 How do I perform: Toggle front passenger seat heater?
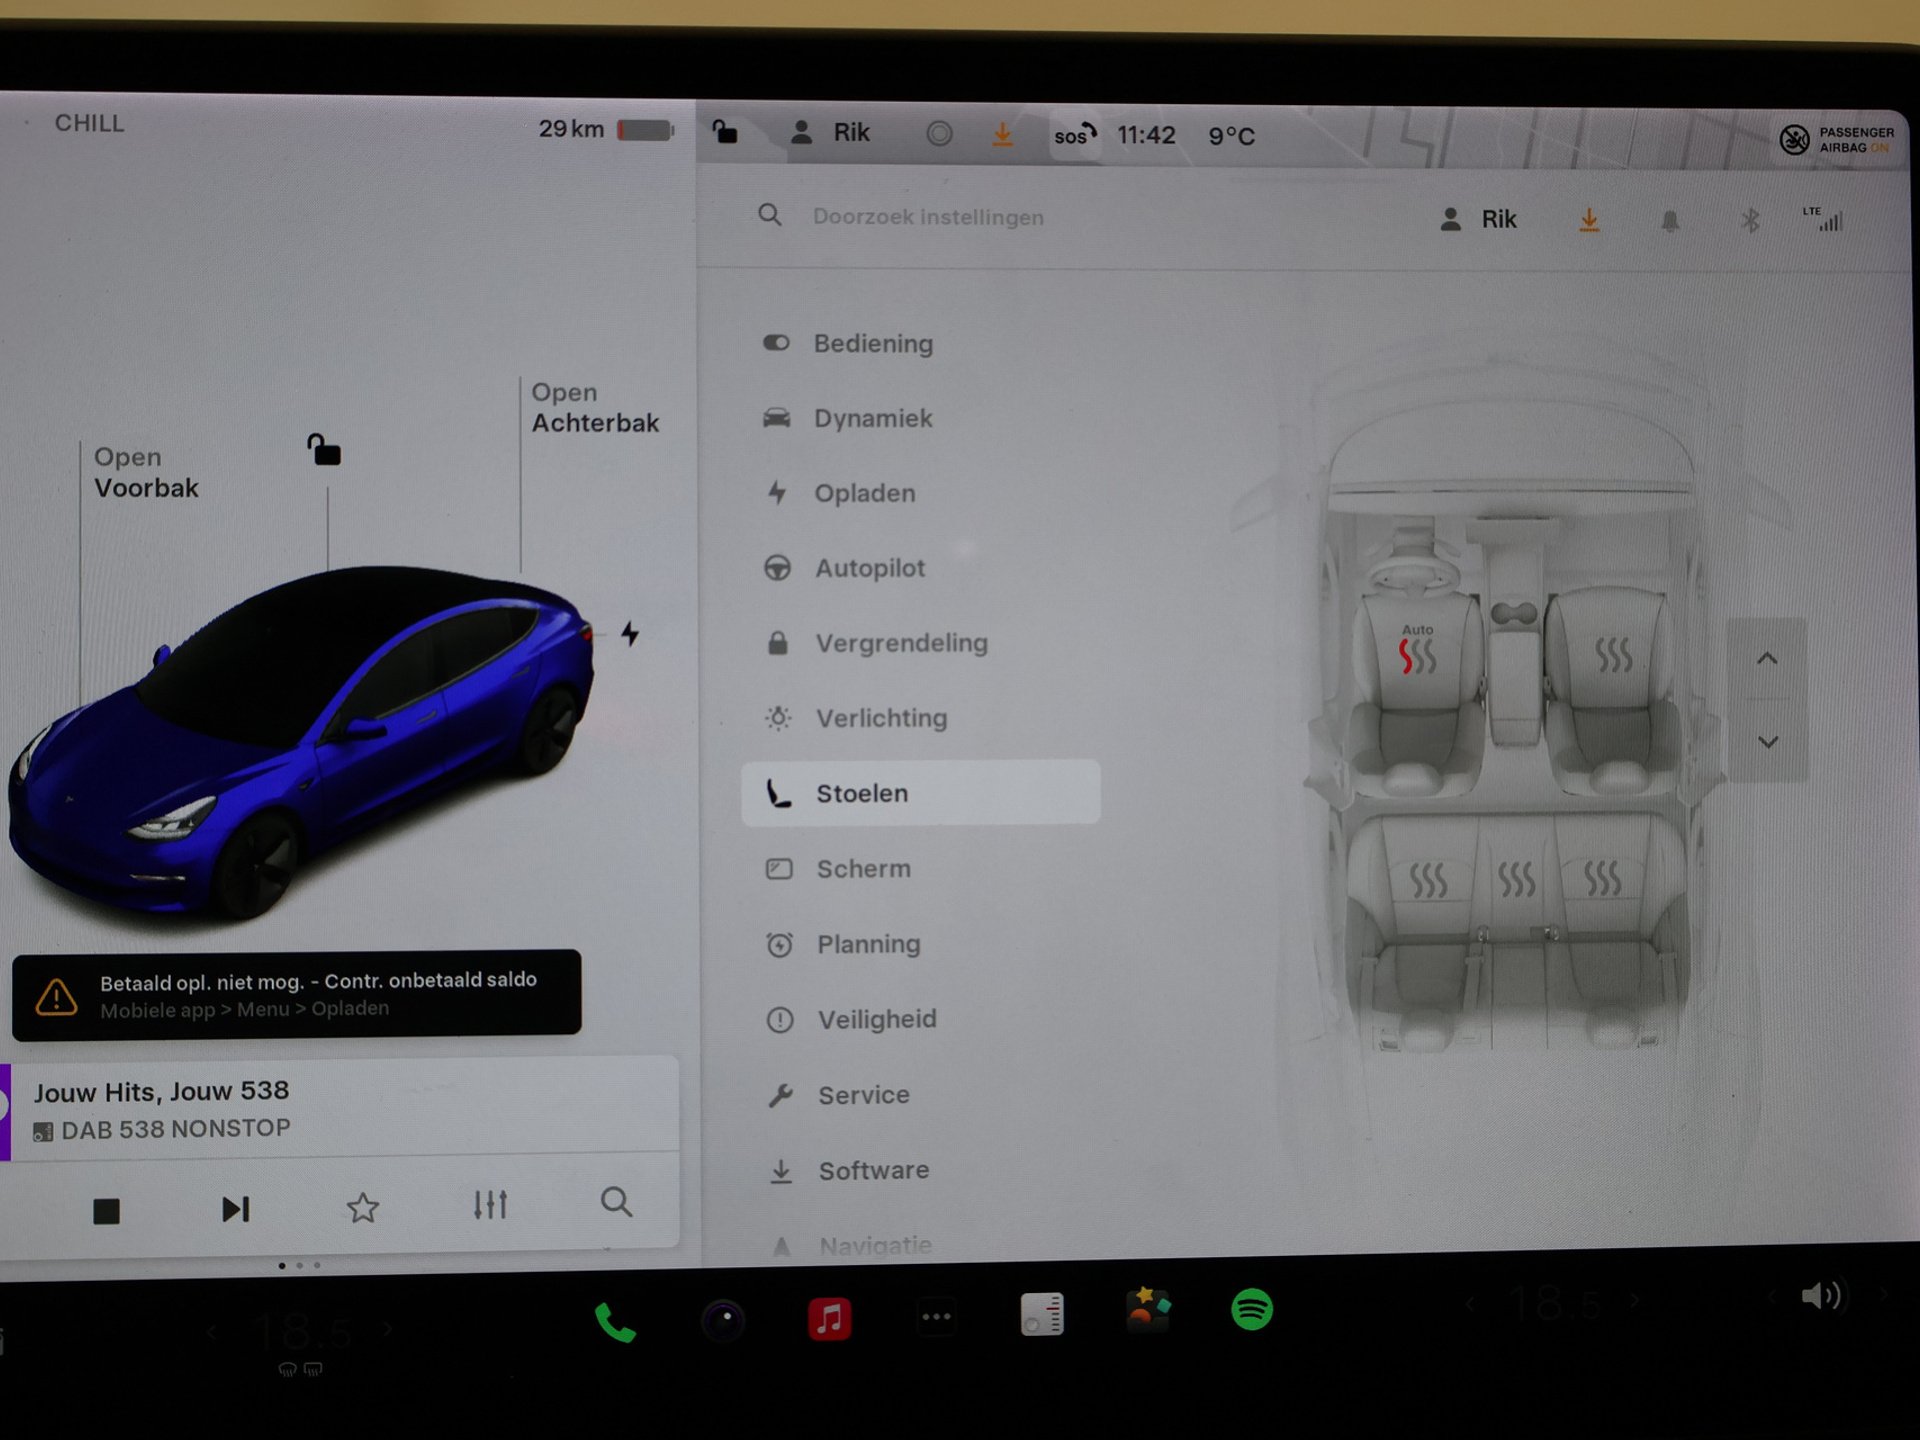tap(1613, 656)
